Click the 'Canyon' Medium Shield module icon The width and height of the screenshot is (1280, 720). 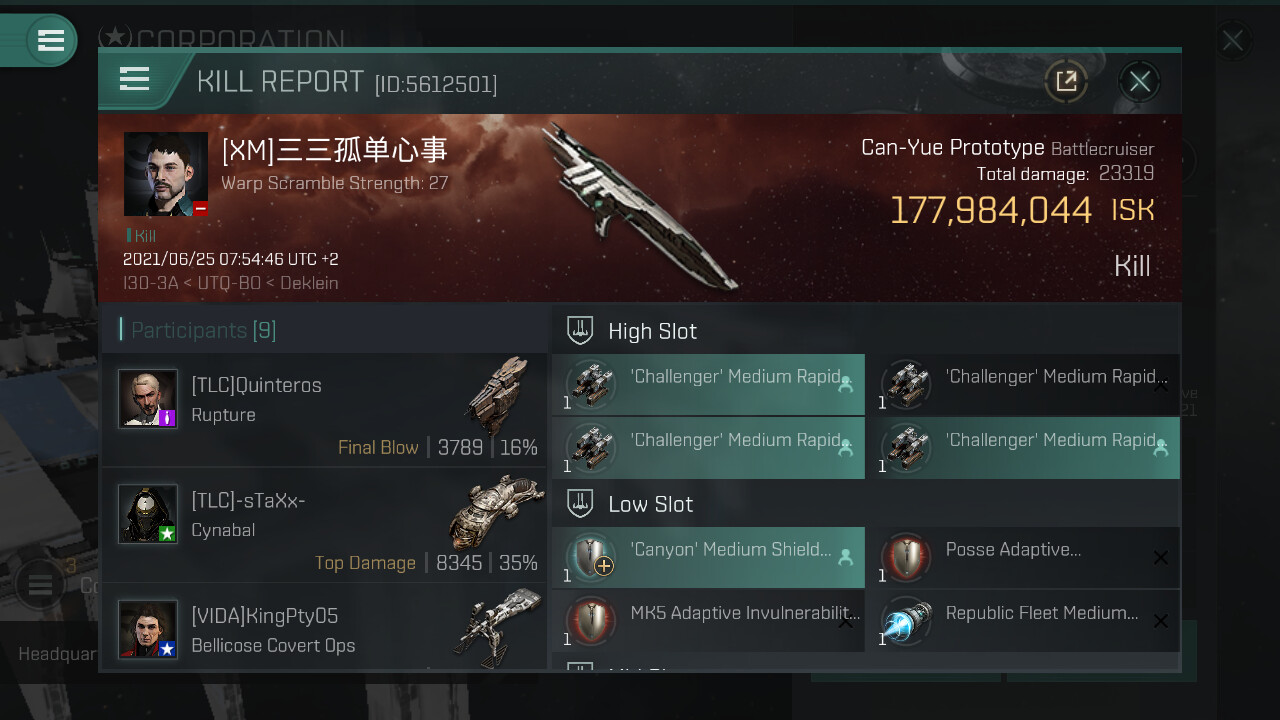tap(591, 558)
